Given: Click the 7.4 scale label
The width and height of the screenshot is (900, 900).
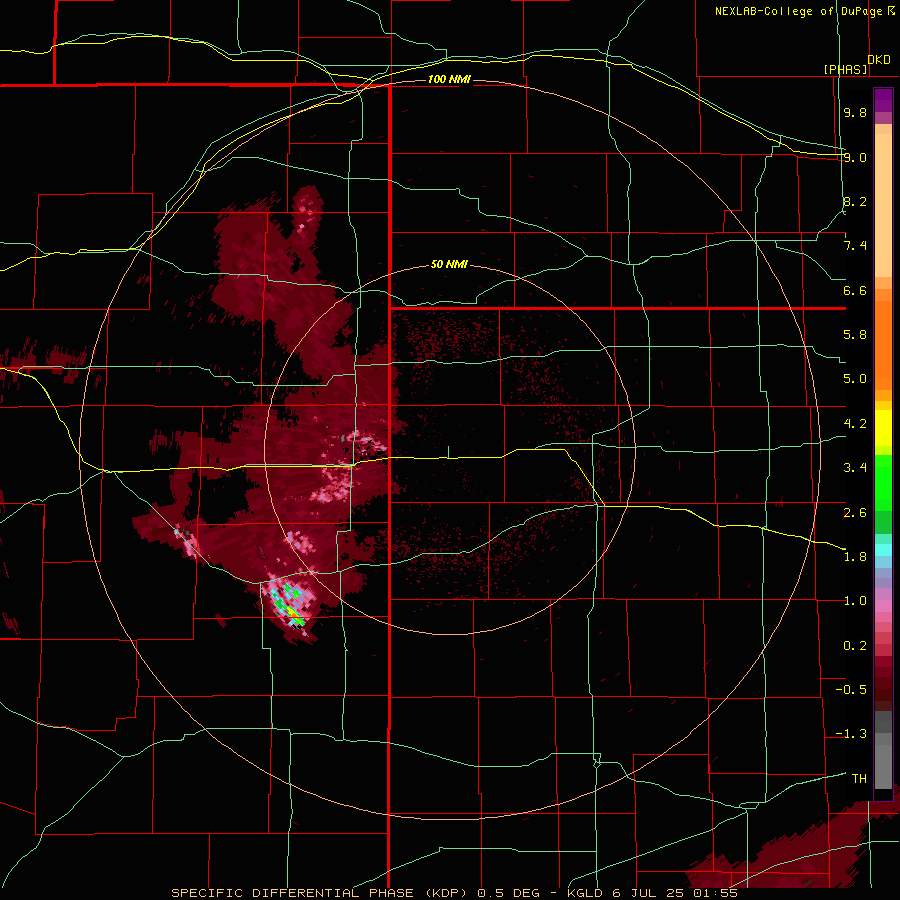Looking at the screenshot, I should 855,246.
